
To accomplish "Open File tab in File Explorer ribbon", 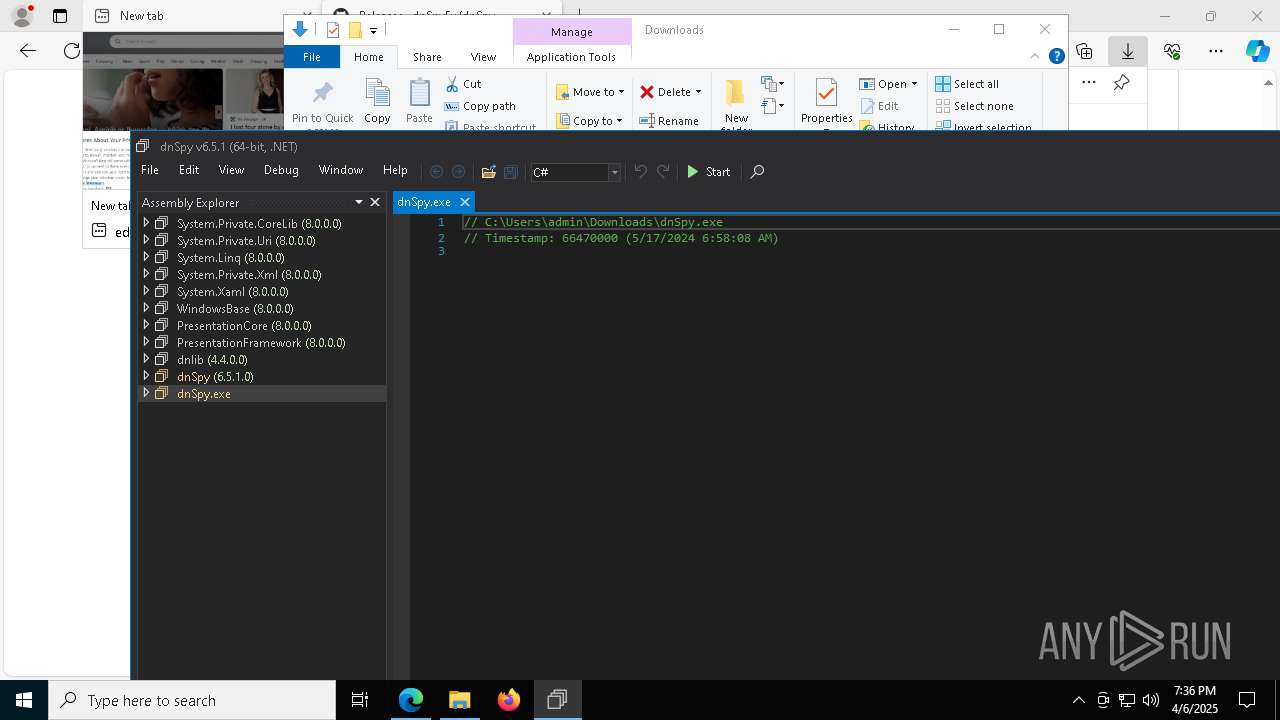I will pyautogui.click(x=312, y=57).
